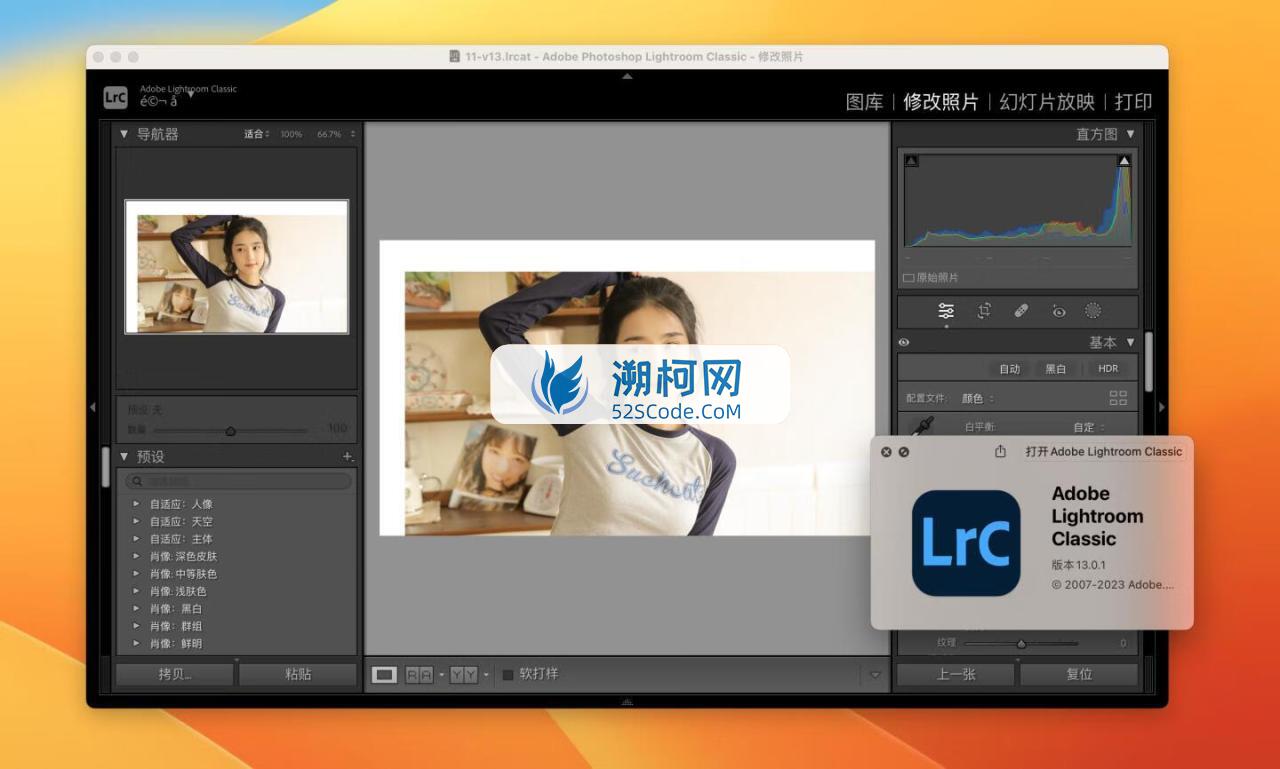Select the Red Eye correction tool
Viewport: 1280px width, 769px height.
[1059, 311]
